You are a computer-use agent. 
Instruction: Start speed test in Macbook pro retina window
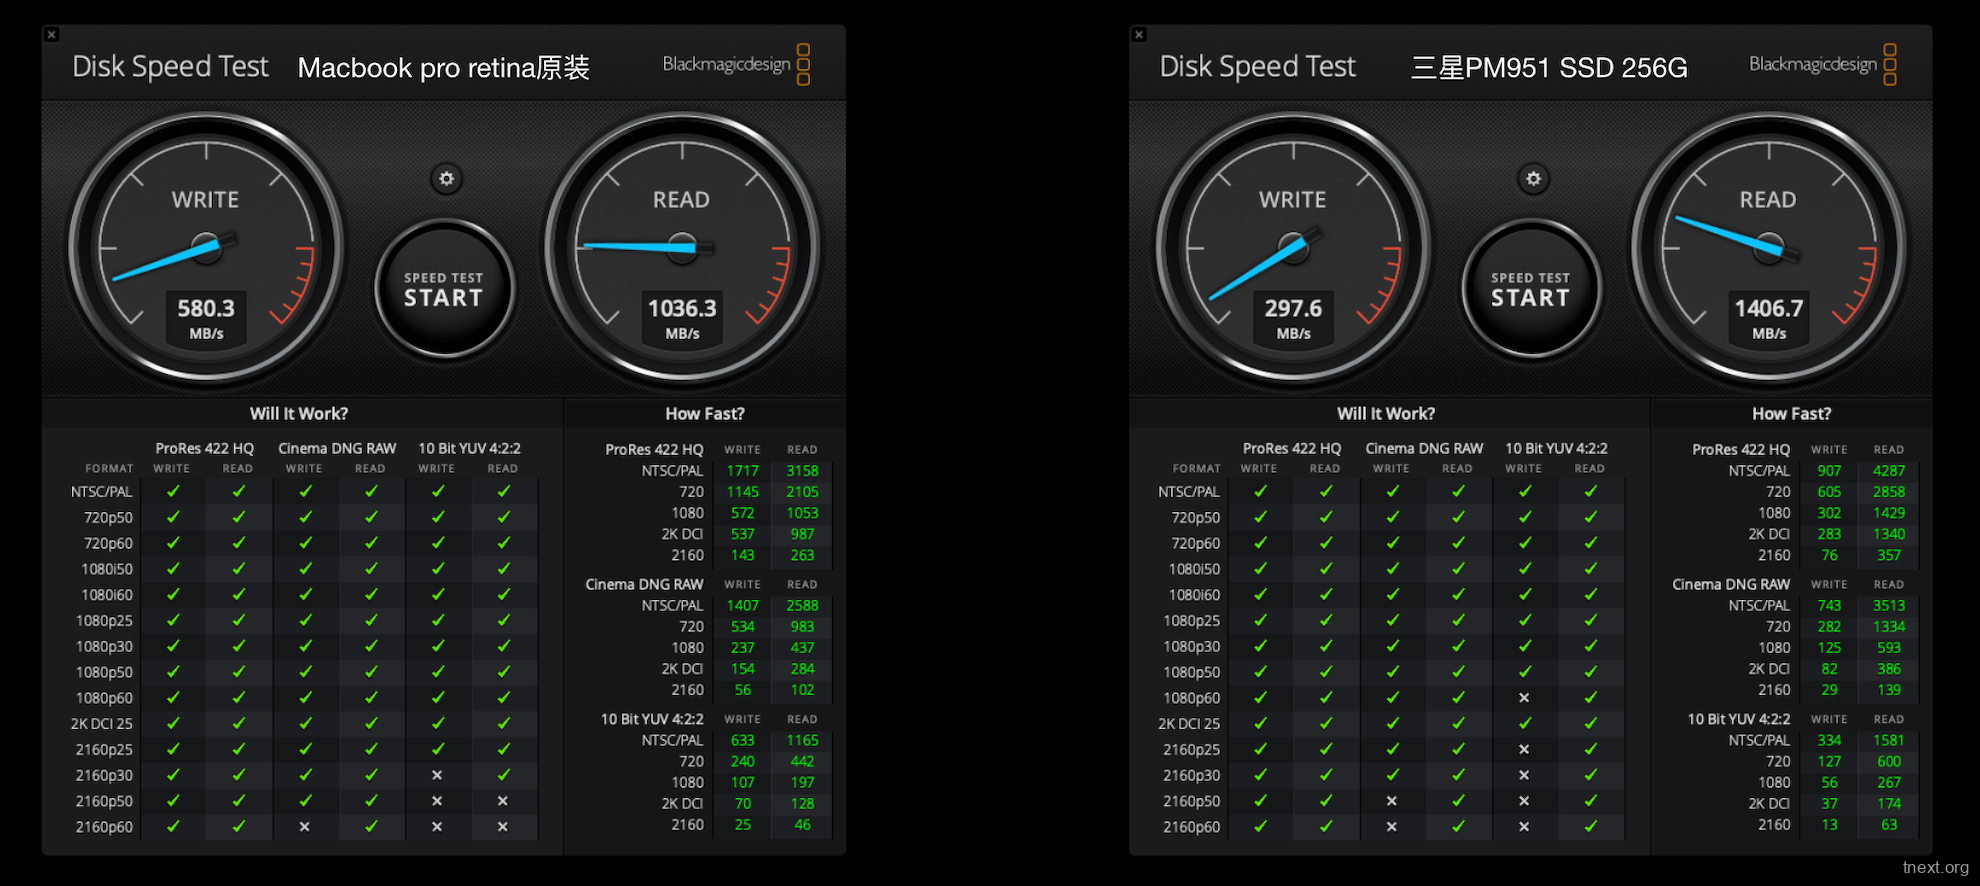444,290
